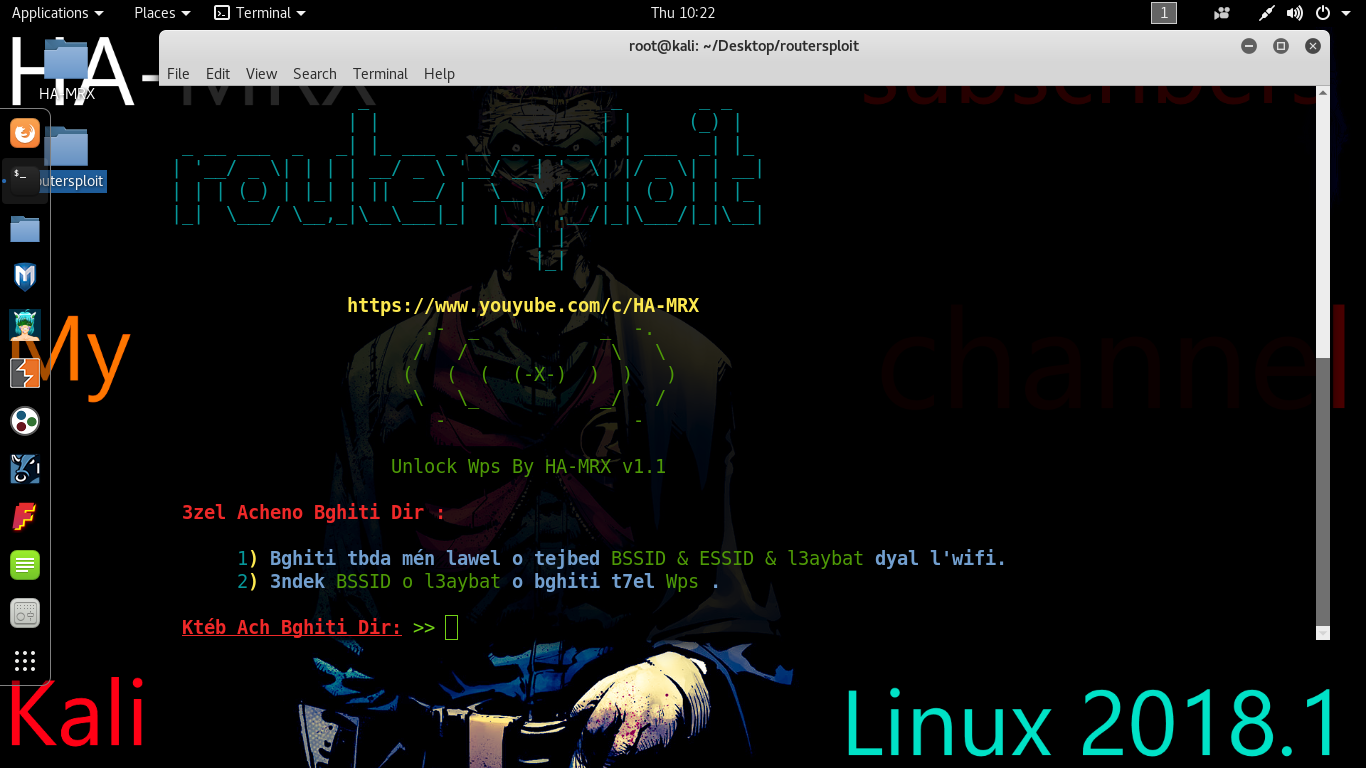Screen dimensions: 1366x768
Task: Open the file manager from the dock
Action: tap(24, 229)
